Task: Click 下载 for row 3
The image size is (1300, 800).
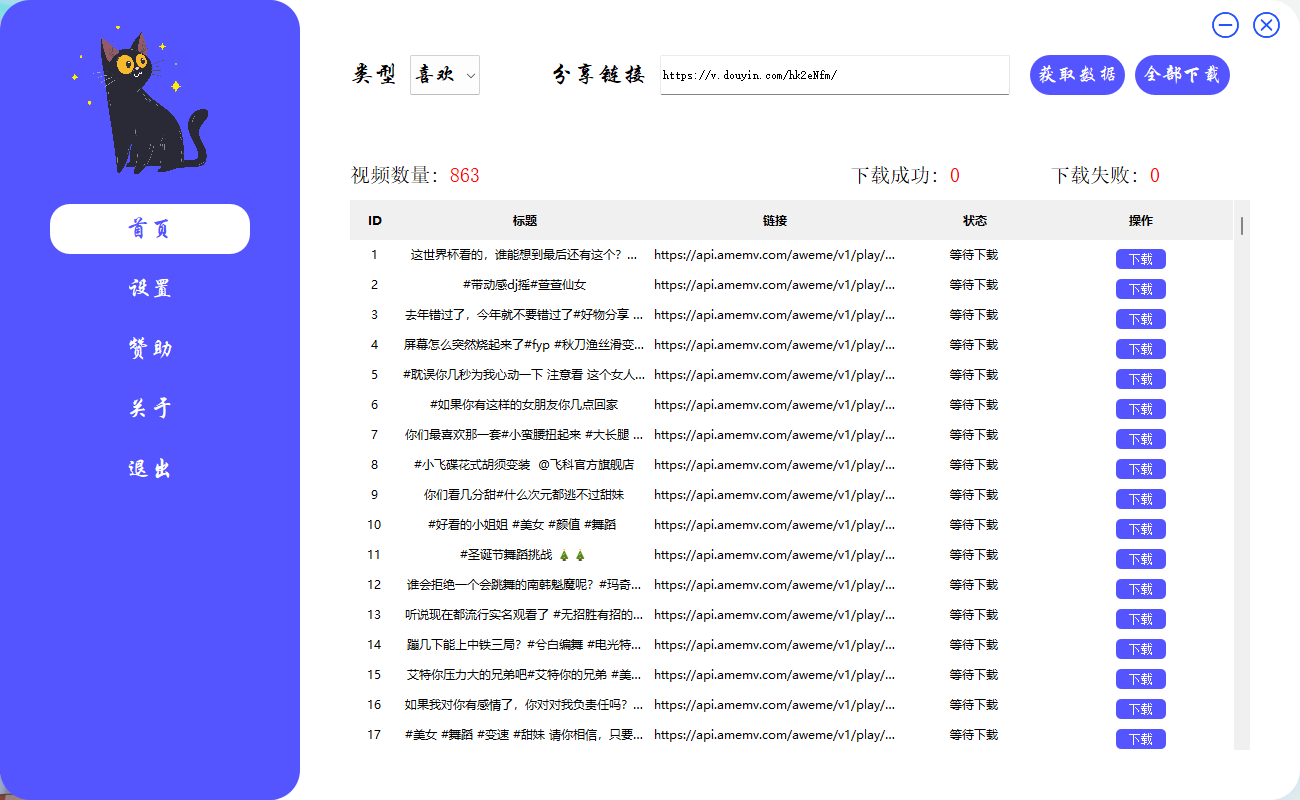Action: point(1141,319)
